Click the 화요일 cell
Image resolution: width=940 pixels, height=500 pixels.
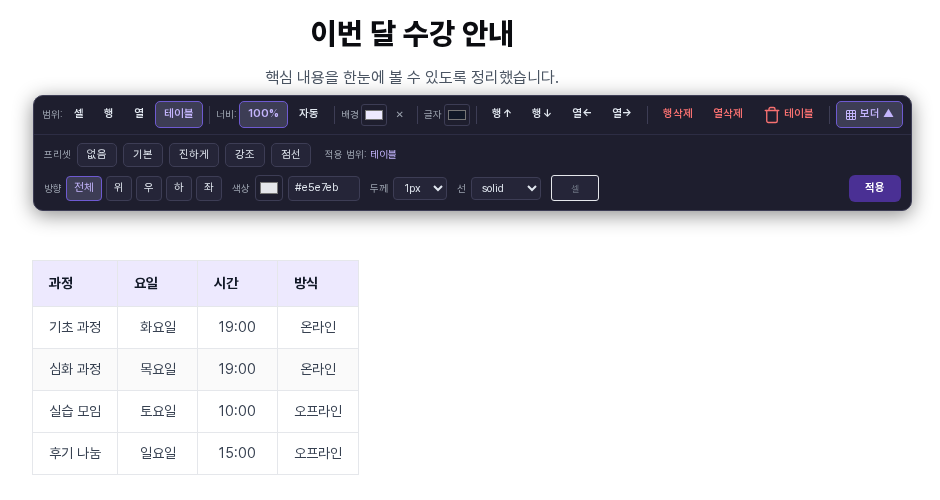pyautogui.click(x=158, y=327)
